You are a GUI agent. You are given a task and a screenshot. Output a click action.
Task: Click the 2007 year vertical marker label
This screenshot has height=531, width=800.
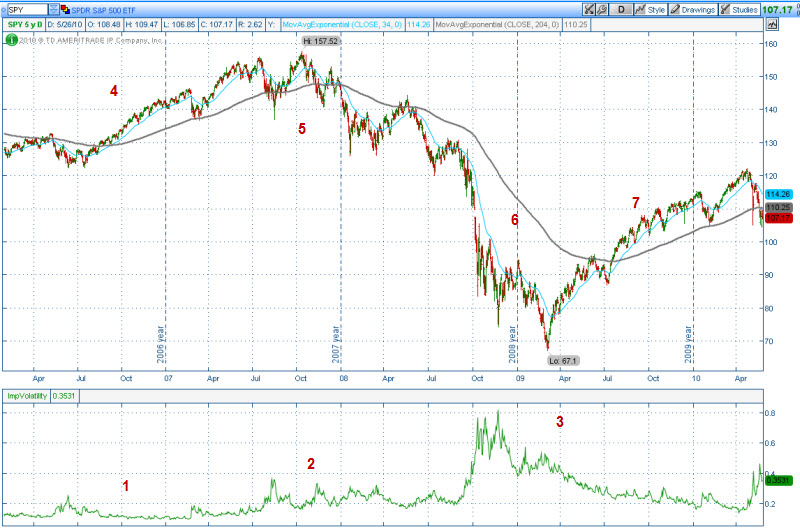point(336,344)
